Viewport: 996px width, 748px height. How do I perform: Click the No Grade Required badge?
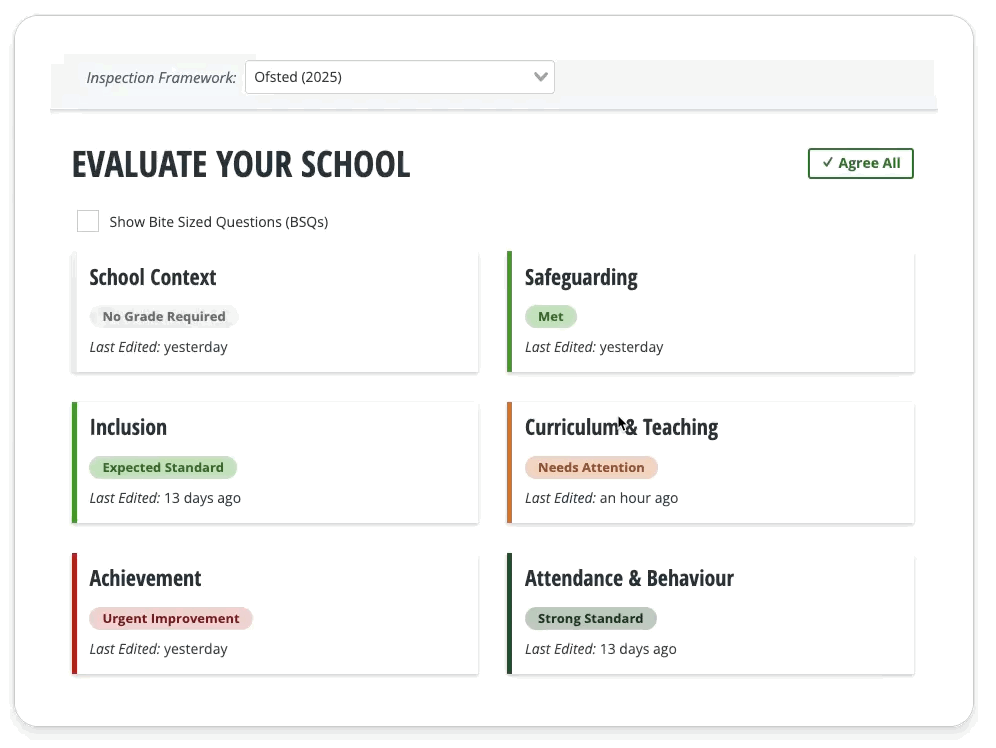[164, 317]
